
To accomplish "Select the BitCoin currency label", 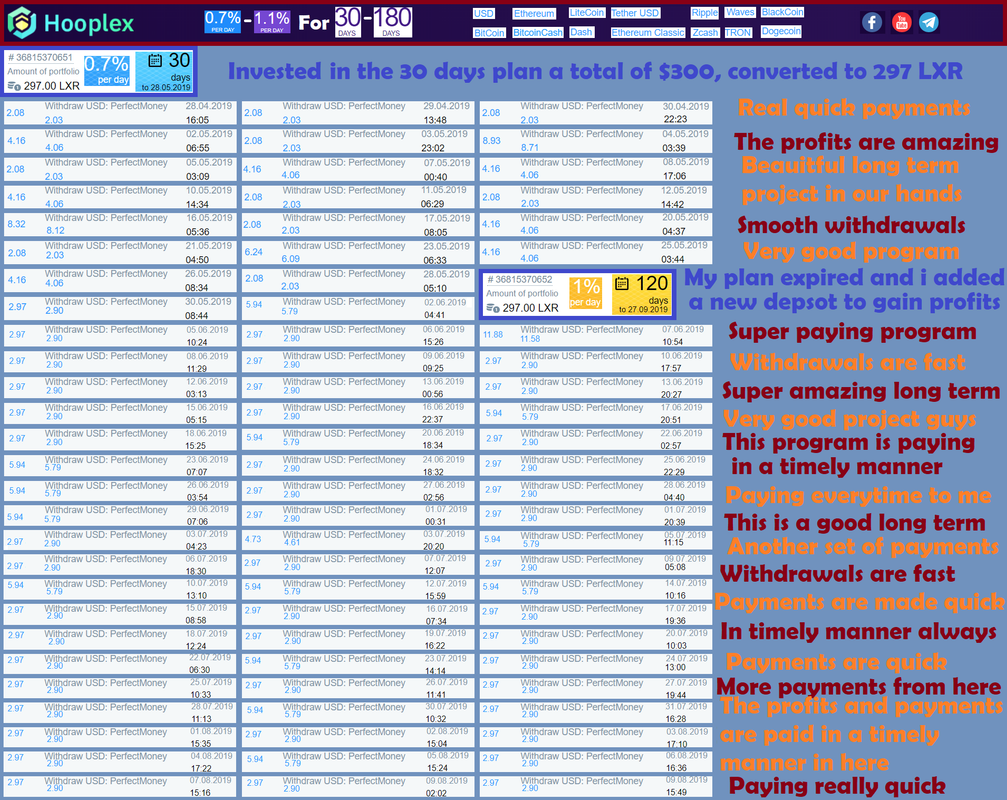I will click(x=489, y=33).
